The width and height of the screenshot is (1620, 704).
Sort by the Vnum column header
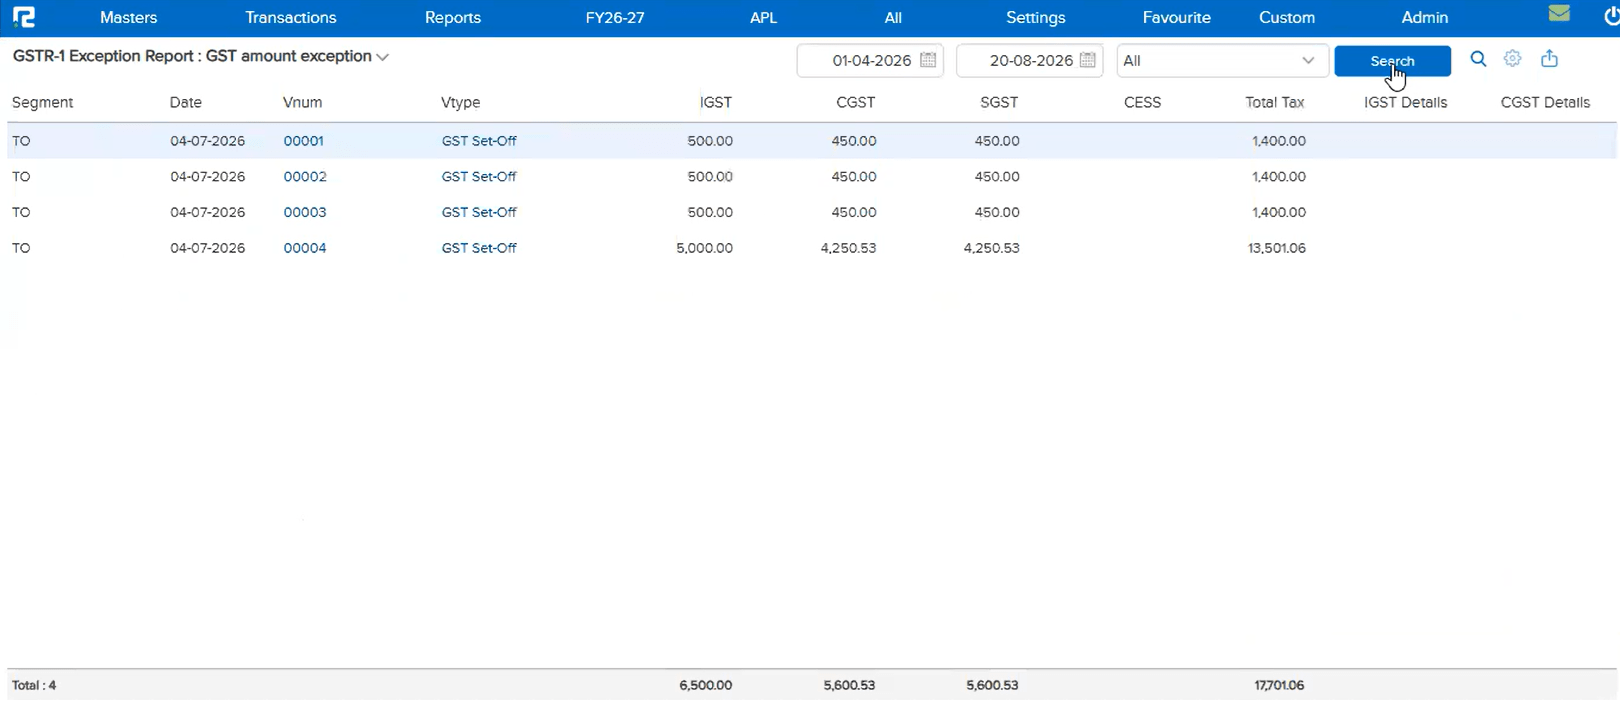[302, 103]
